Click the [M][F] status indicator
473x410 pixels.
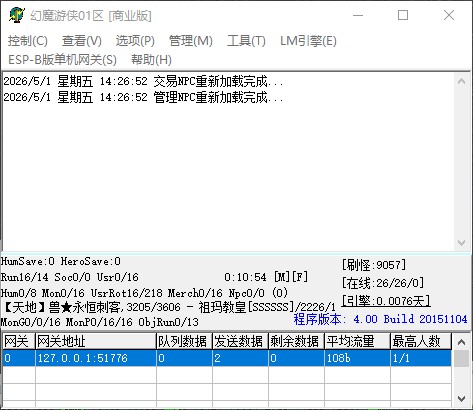pyautogui.click(x=291, y=277)
